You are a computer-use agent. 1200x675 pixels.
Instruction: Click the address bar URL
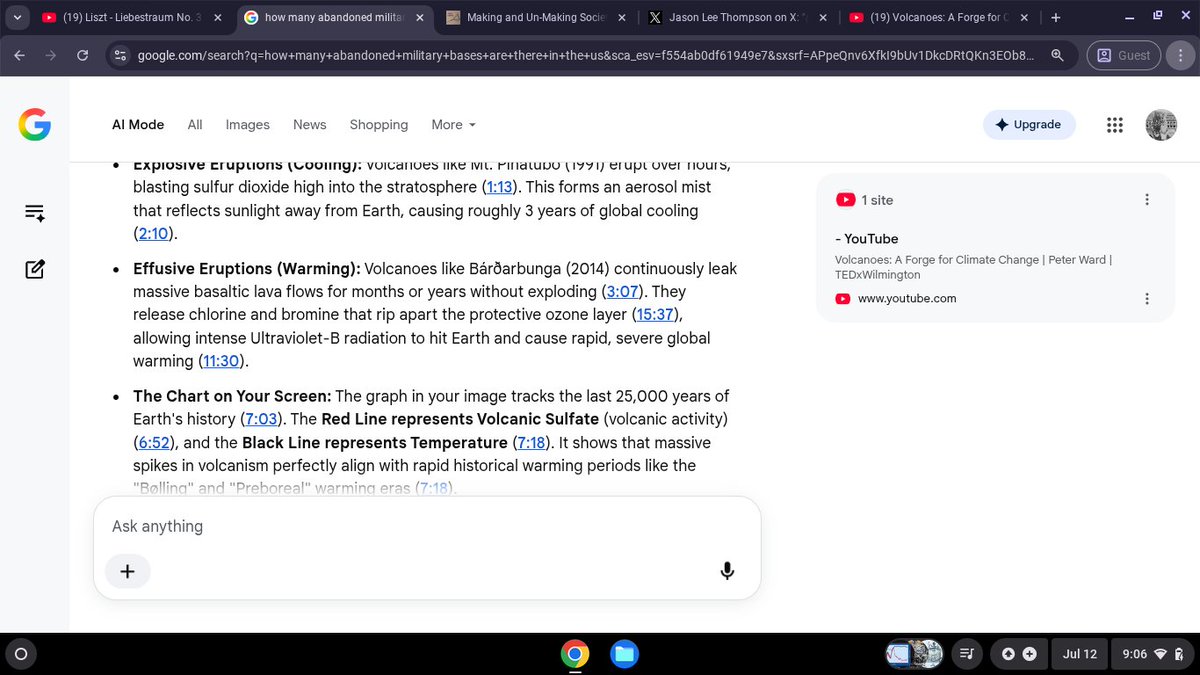pos(587,55)
